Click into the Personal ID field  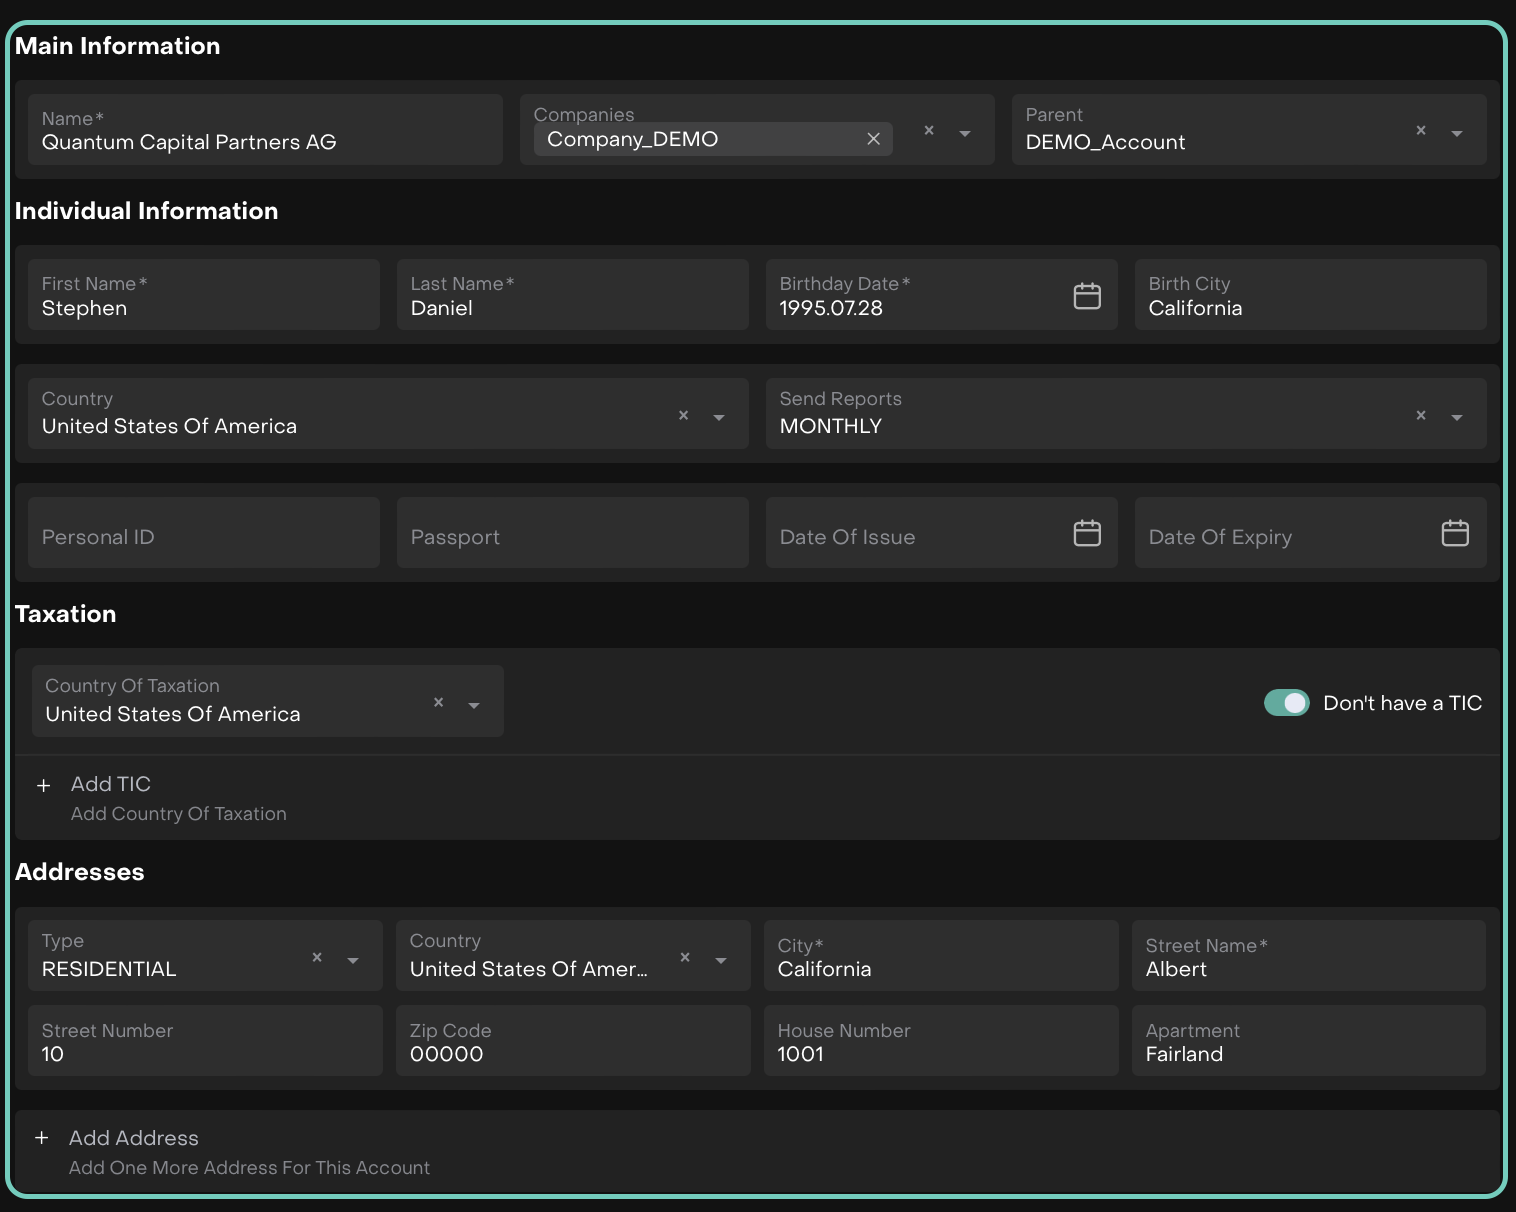[x=204, y=537]
